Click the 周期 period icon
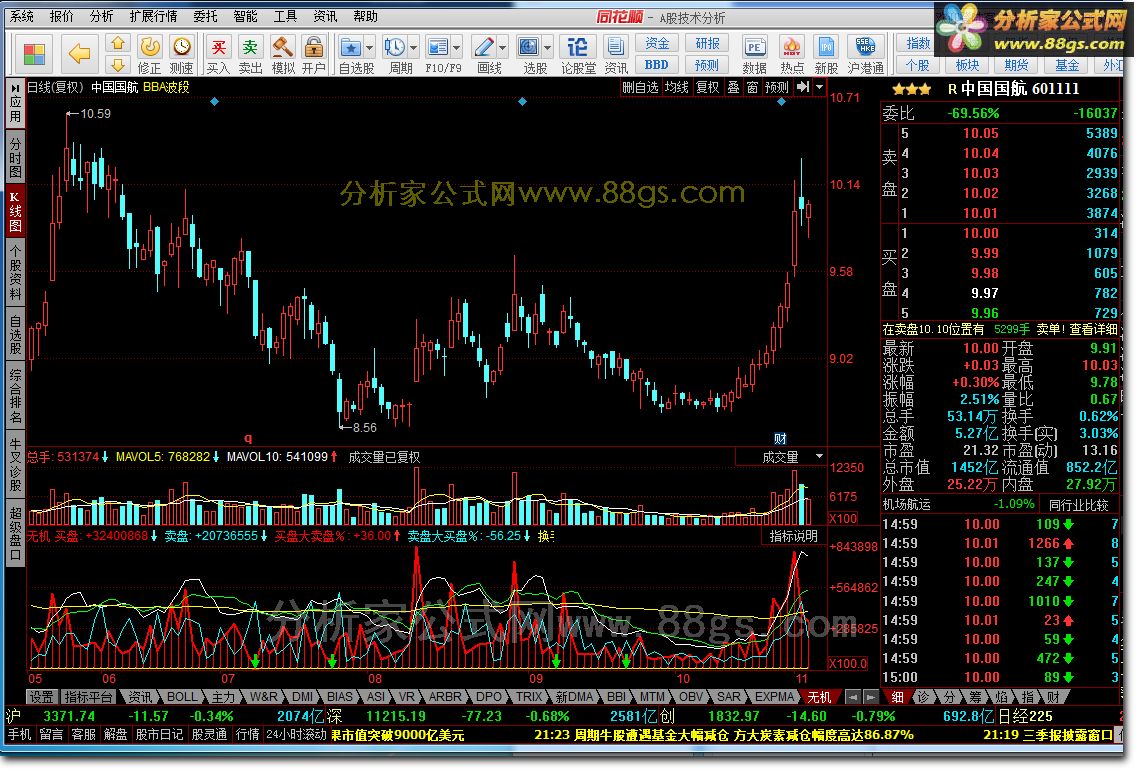The width and height of the screenshot is (1136, 769). pyautogui.click(x=394, y=48)
